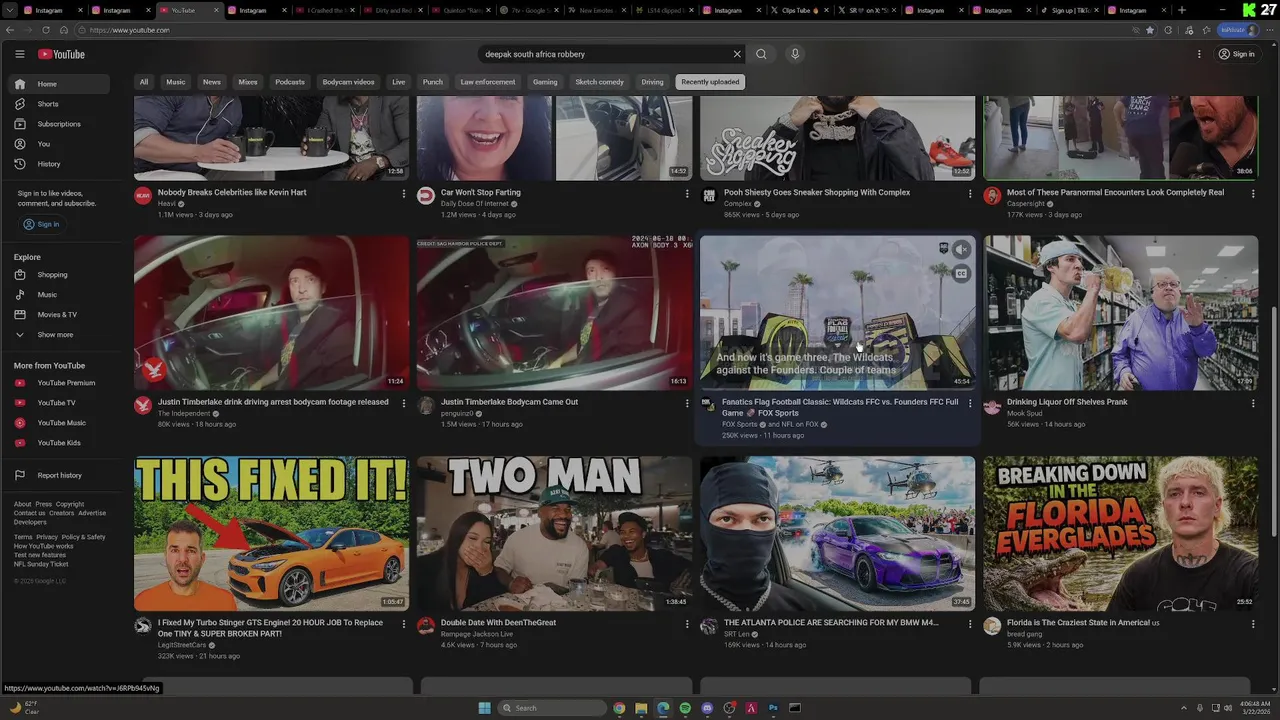Open YouTube Premium link
Image resolution: width=1280 pixels, height=720 pixels.
coord(60,383)
